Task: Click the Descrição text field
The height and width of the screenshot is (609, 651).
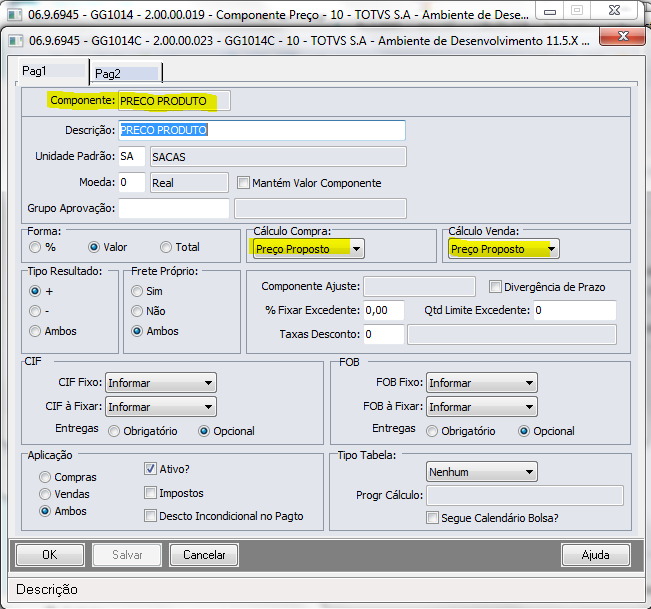Action: point(262,131)
